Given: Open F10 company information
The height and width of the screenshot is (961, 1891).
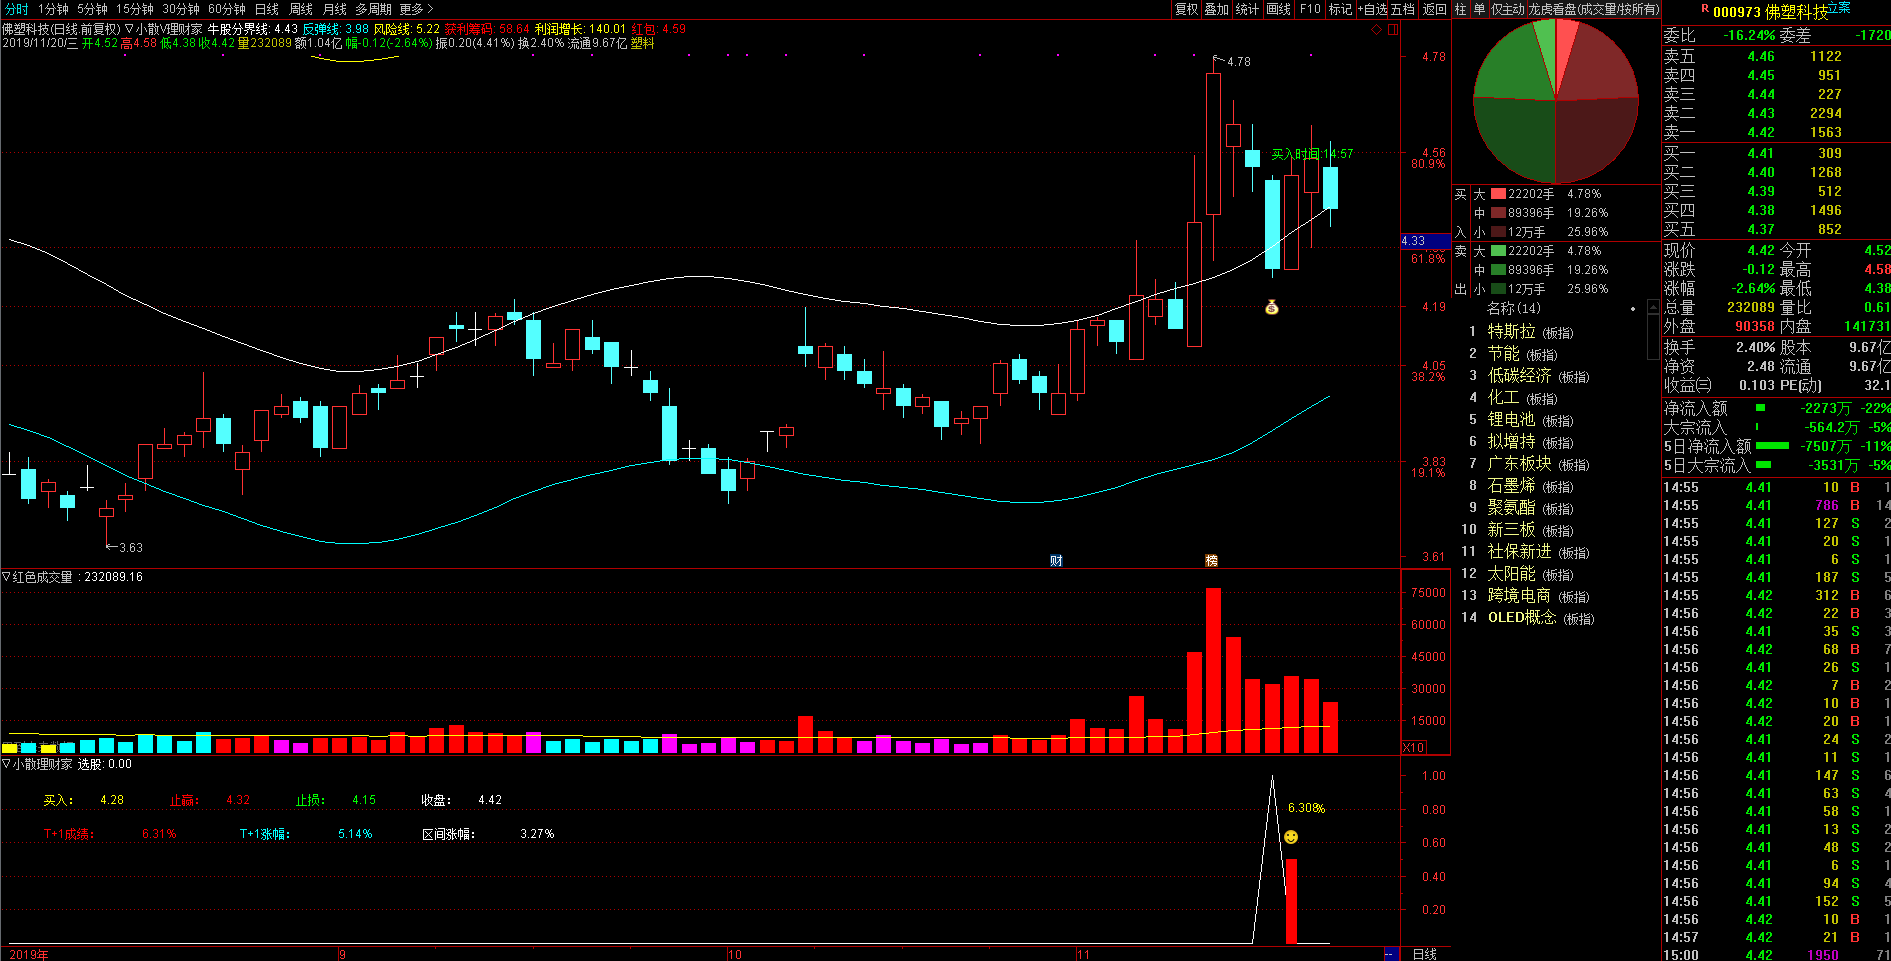Looking at the screenshot, I should (1310, 9).
